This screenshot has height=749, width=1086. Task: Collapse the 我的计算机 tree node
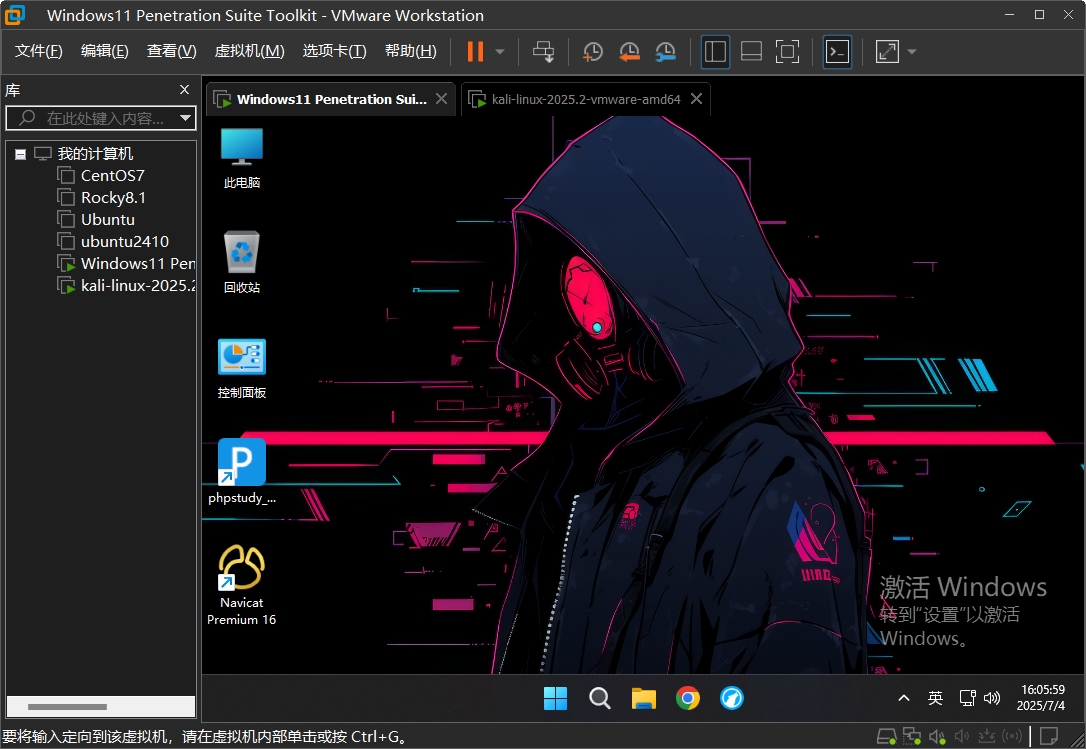[x=21, y=154]
